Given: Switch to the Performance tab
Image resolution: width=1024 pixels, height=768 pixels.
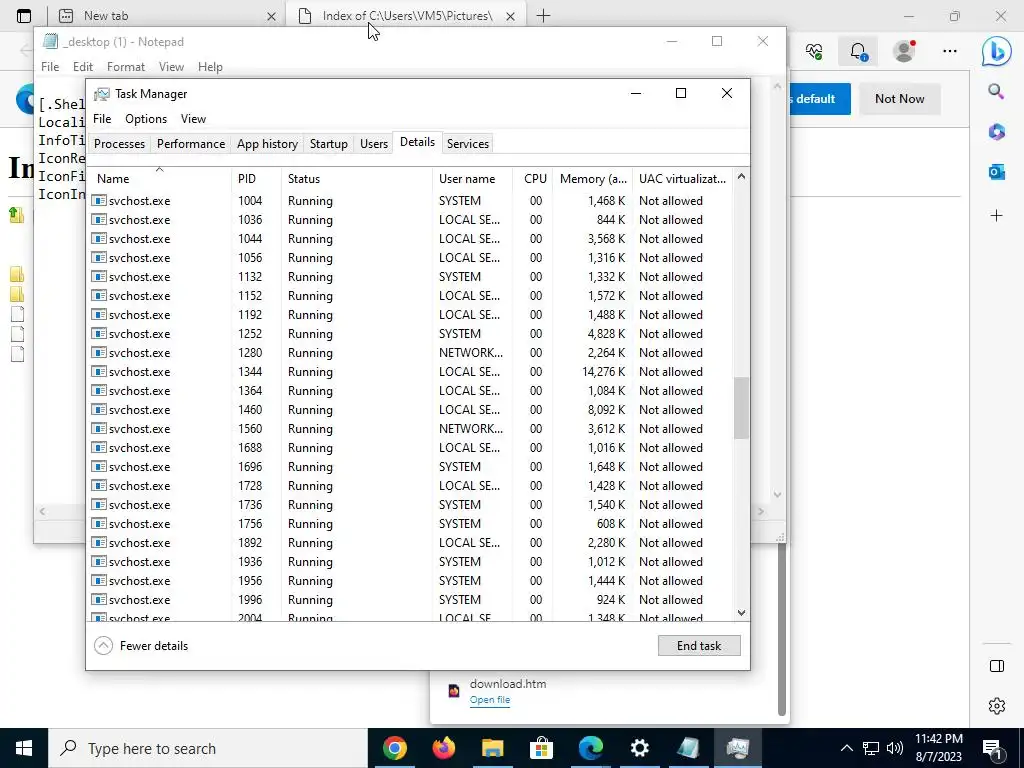Looking at the screenshot, I should tap(191, 144).
